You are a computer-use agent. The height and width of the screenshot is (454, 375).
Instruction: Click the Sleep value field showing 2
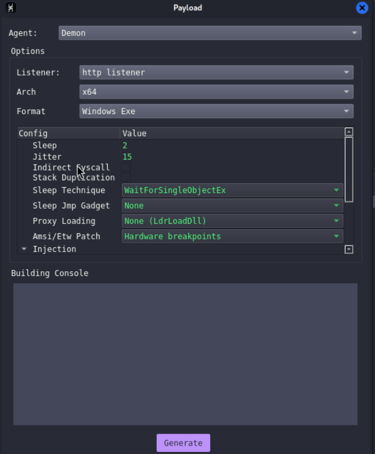(125, 145)
